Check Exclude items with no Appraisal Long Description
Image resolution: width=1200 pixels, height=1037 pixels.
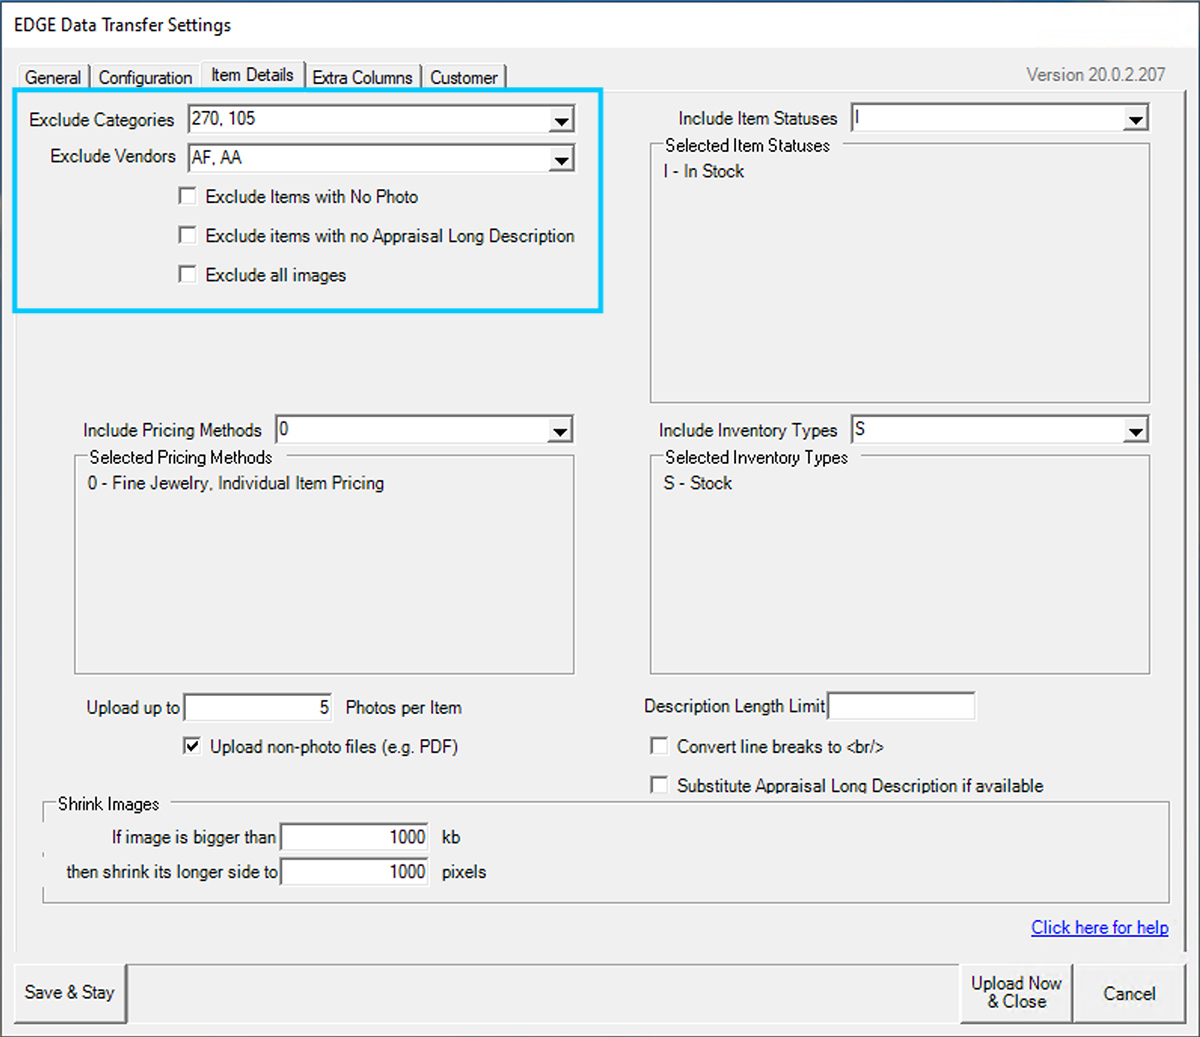187,235
